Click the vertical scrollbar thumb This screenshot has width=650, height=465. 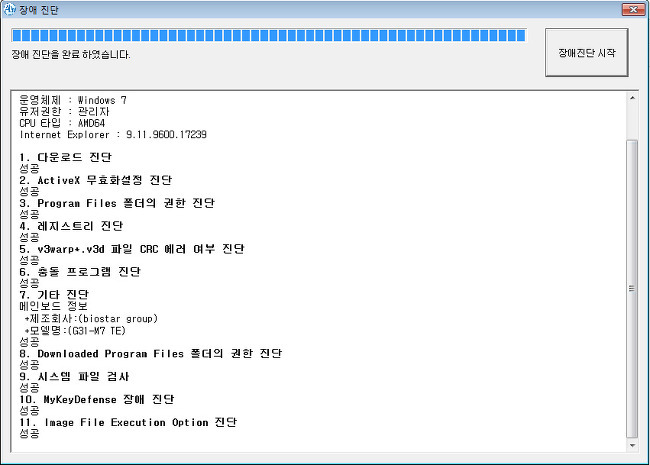point(632,289)
